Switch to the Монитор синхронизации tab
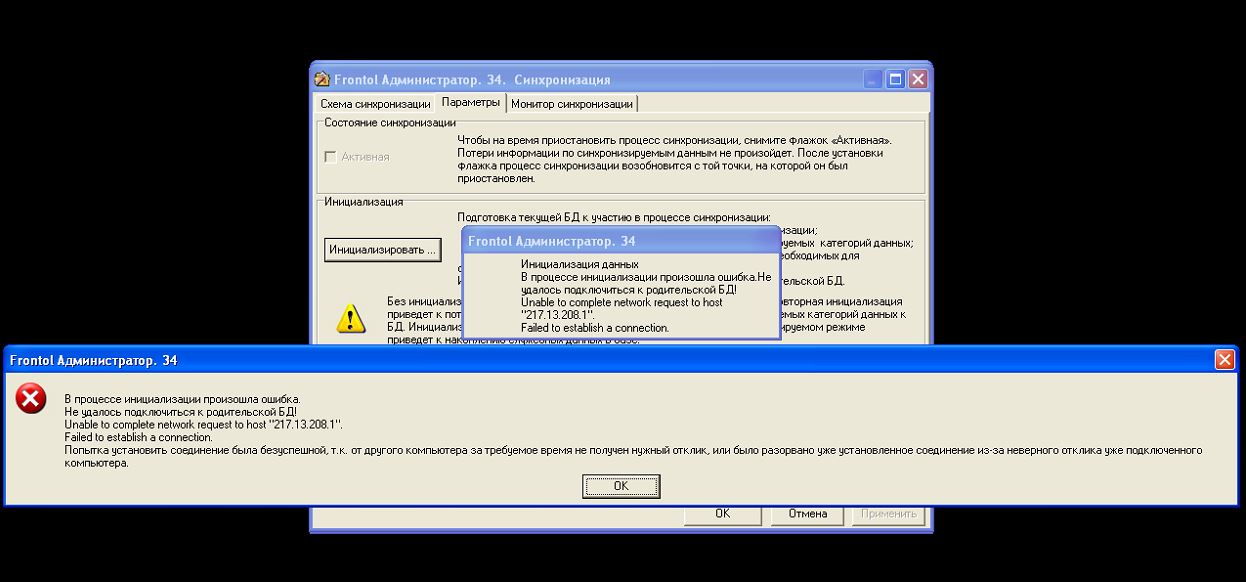 [571, 104]
